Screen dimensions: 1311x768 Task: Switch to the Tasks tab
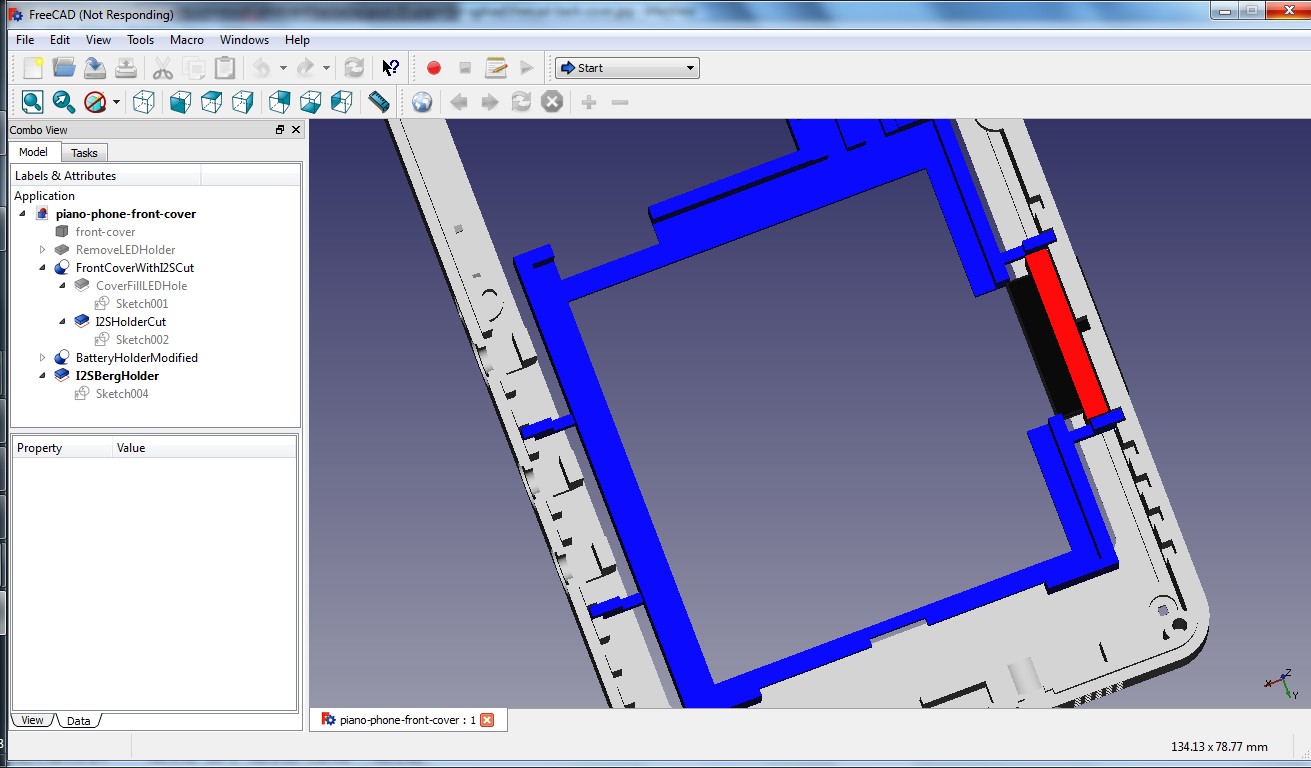[x=84, y=153]
